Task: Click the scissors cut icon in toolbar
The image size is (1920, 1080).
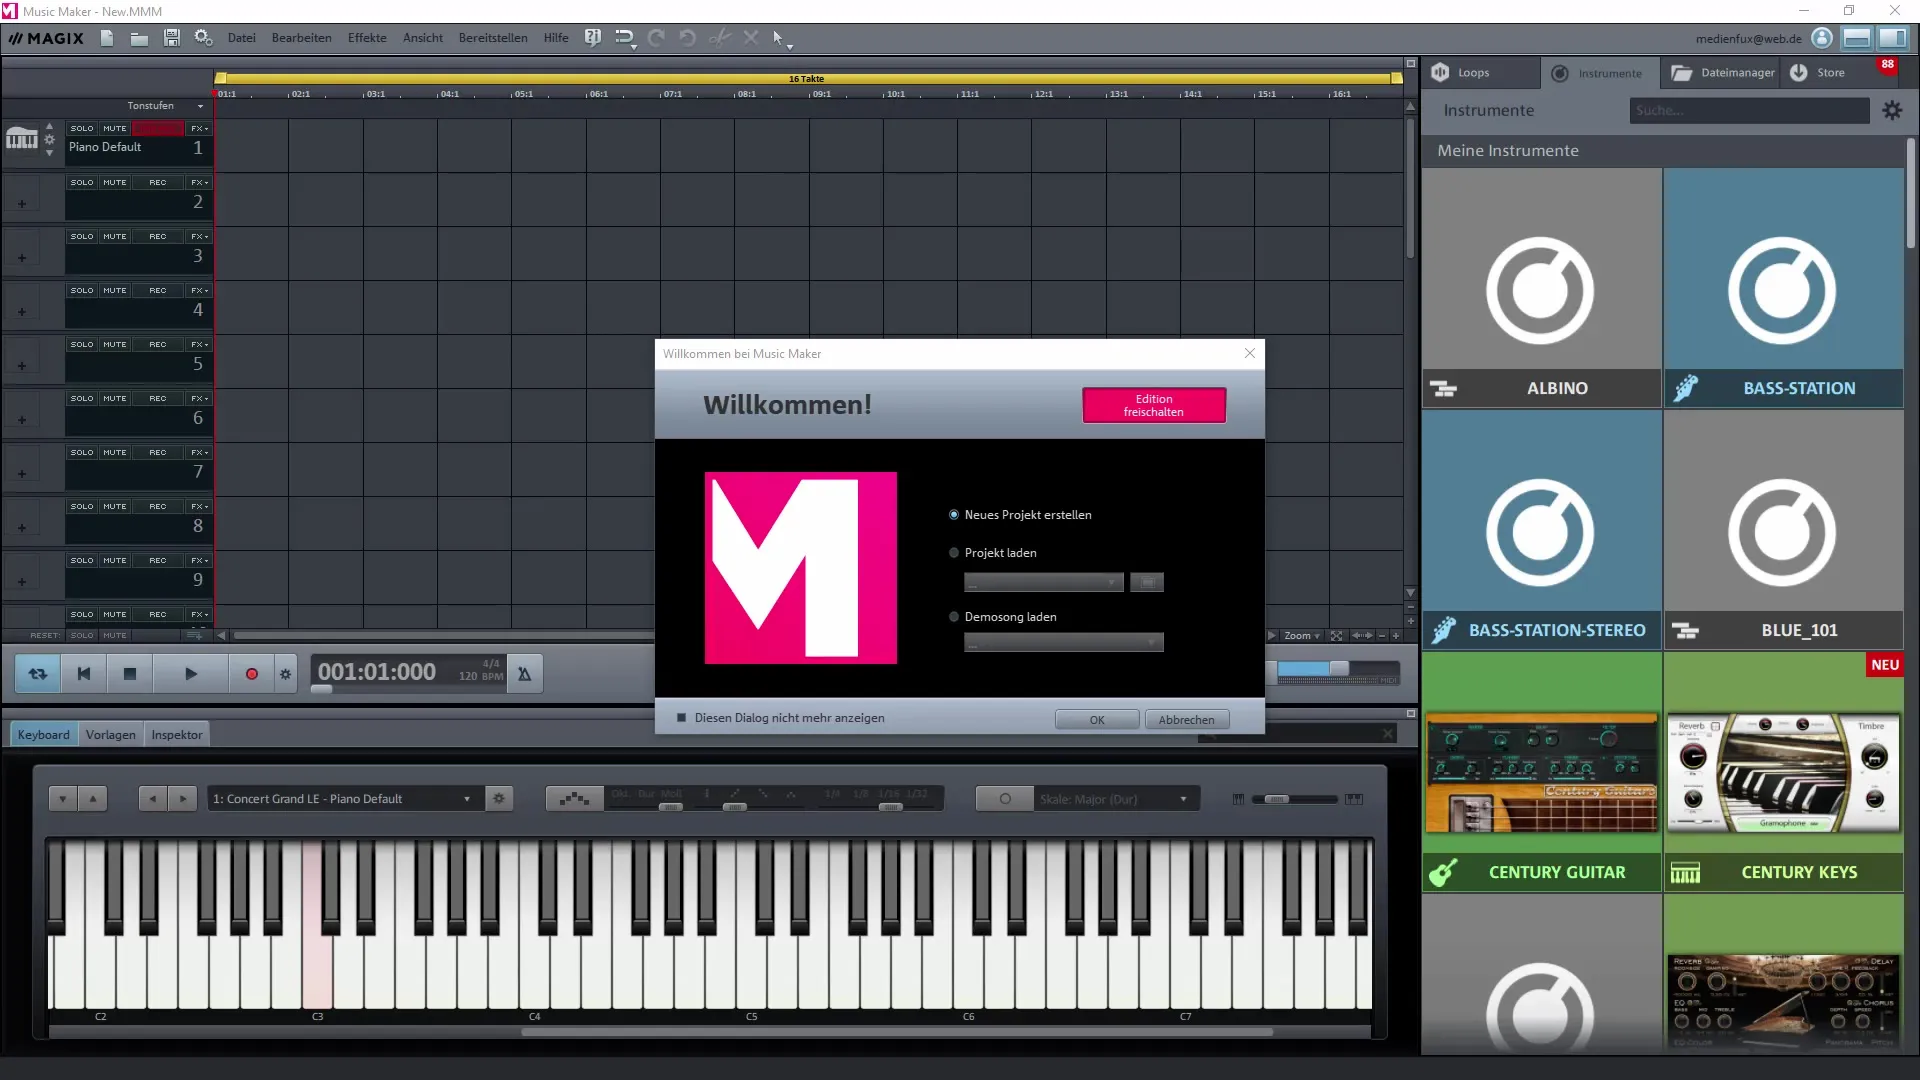Action: 719,38
